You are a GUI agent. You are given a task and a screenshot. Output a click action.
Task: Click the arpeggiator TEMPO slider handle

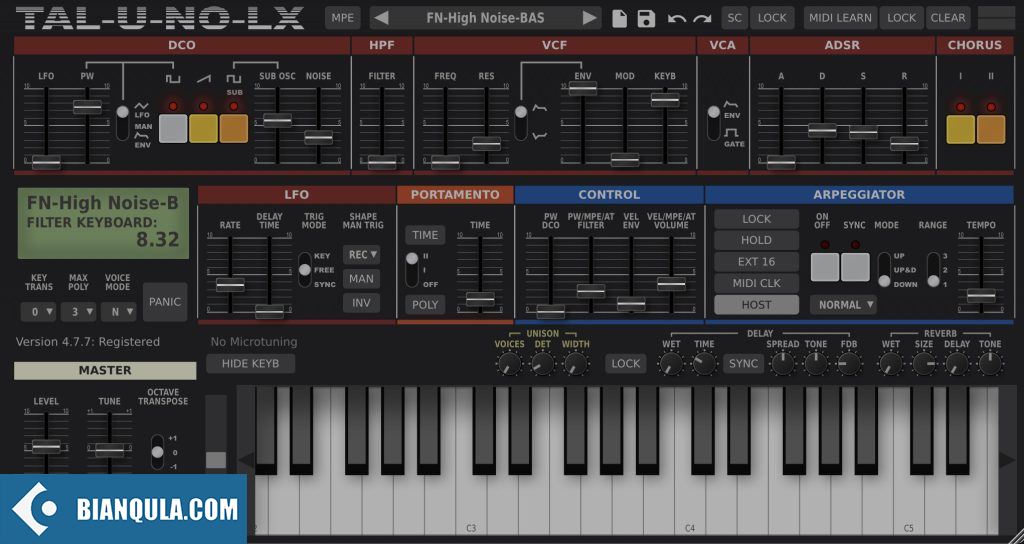point(981,295)
